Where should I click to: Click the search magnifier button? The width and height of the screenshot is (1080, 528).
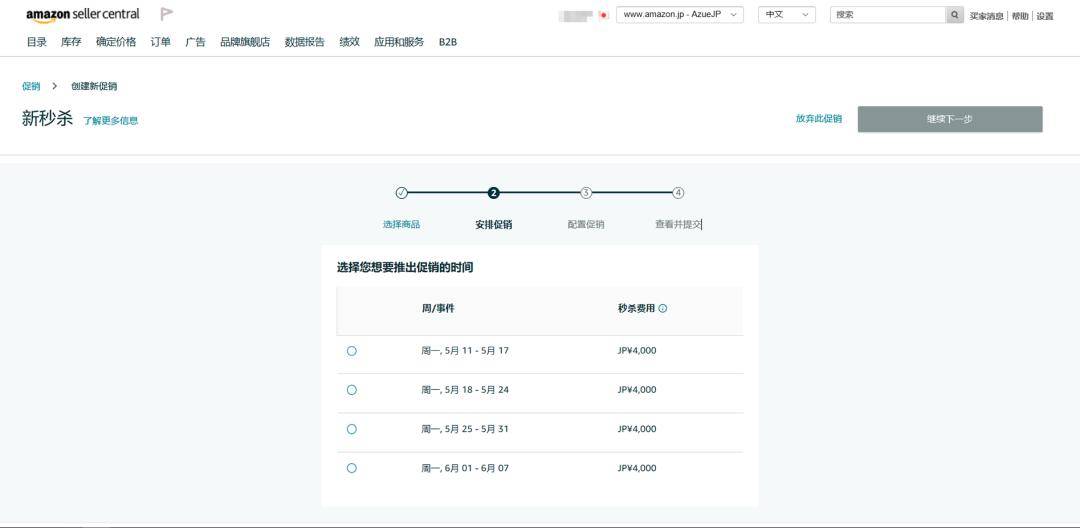click(x=955, y=14)
